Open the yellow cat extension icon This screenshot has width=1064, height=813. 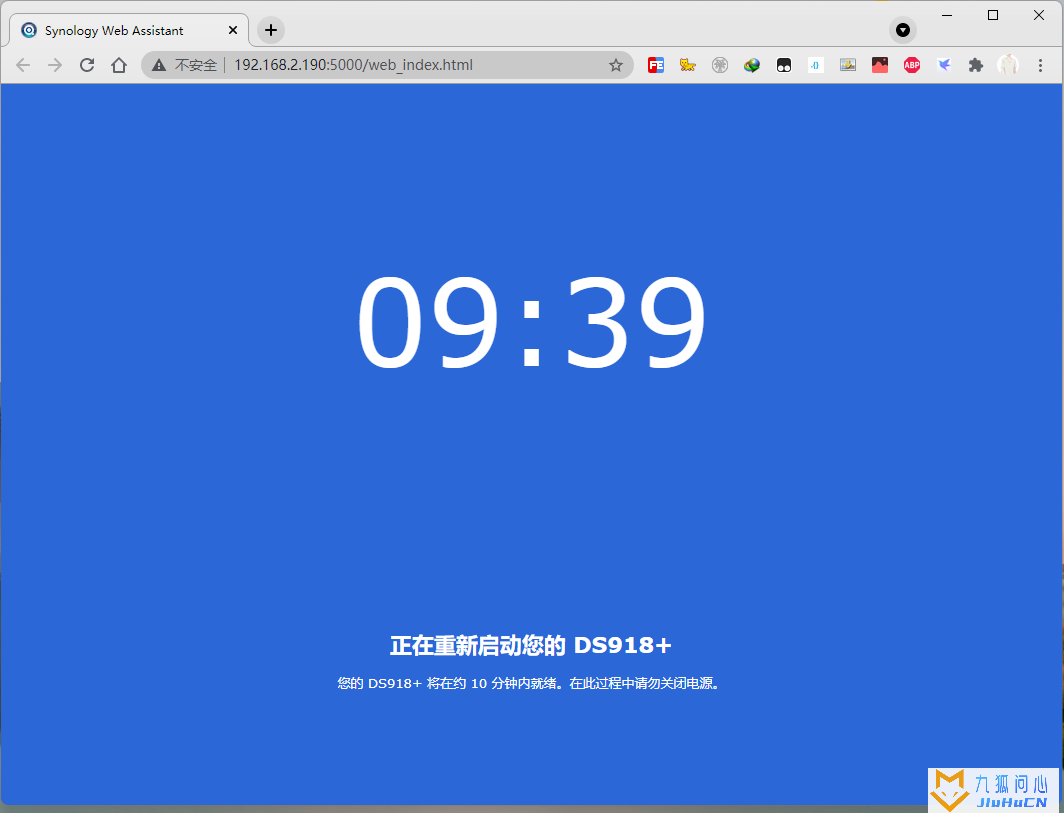tap(687, 65)
